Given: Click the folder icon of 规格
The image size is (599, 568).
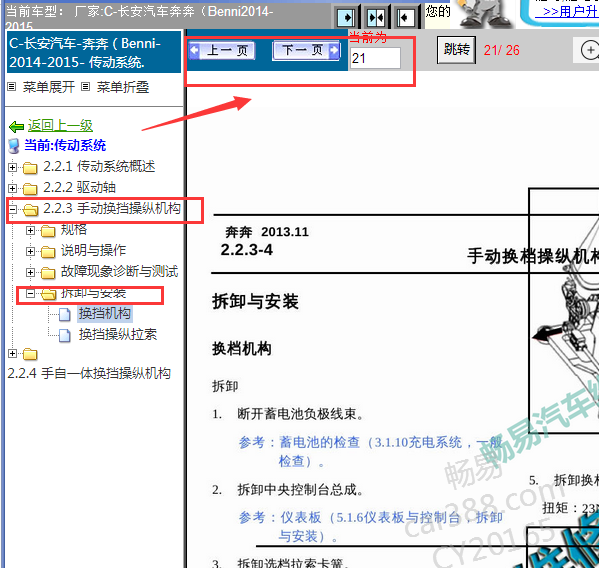Looking at the screenshot, I should pyautogui.click(x=48, y=231).
